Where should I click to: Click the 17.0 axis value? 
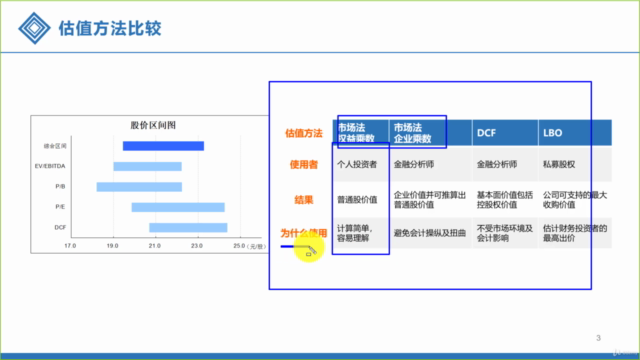pyautogui.click(x=70, y=246)
